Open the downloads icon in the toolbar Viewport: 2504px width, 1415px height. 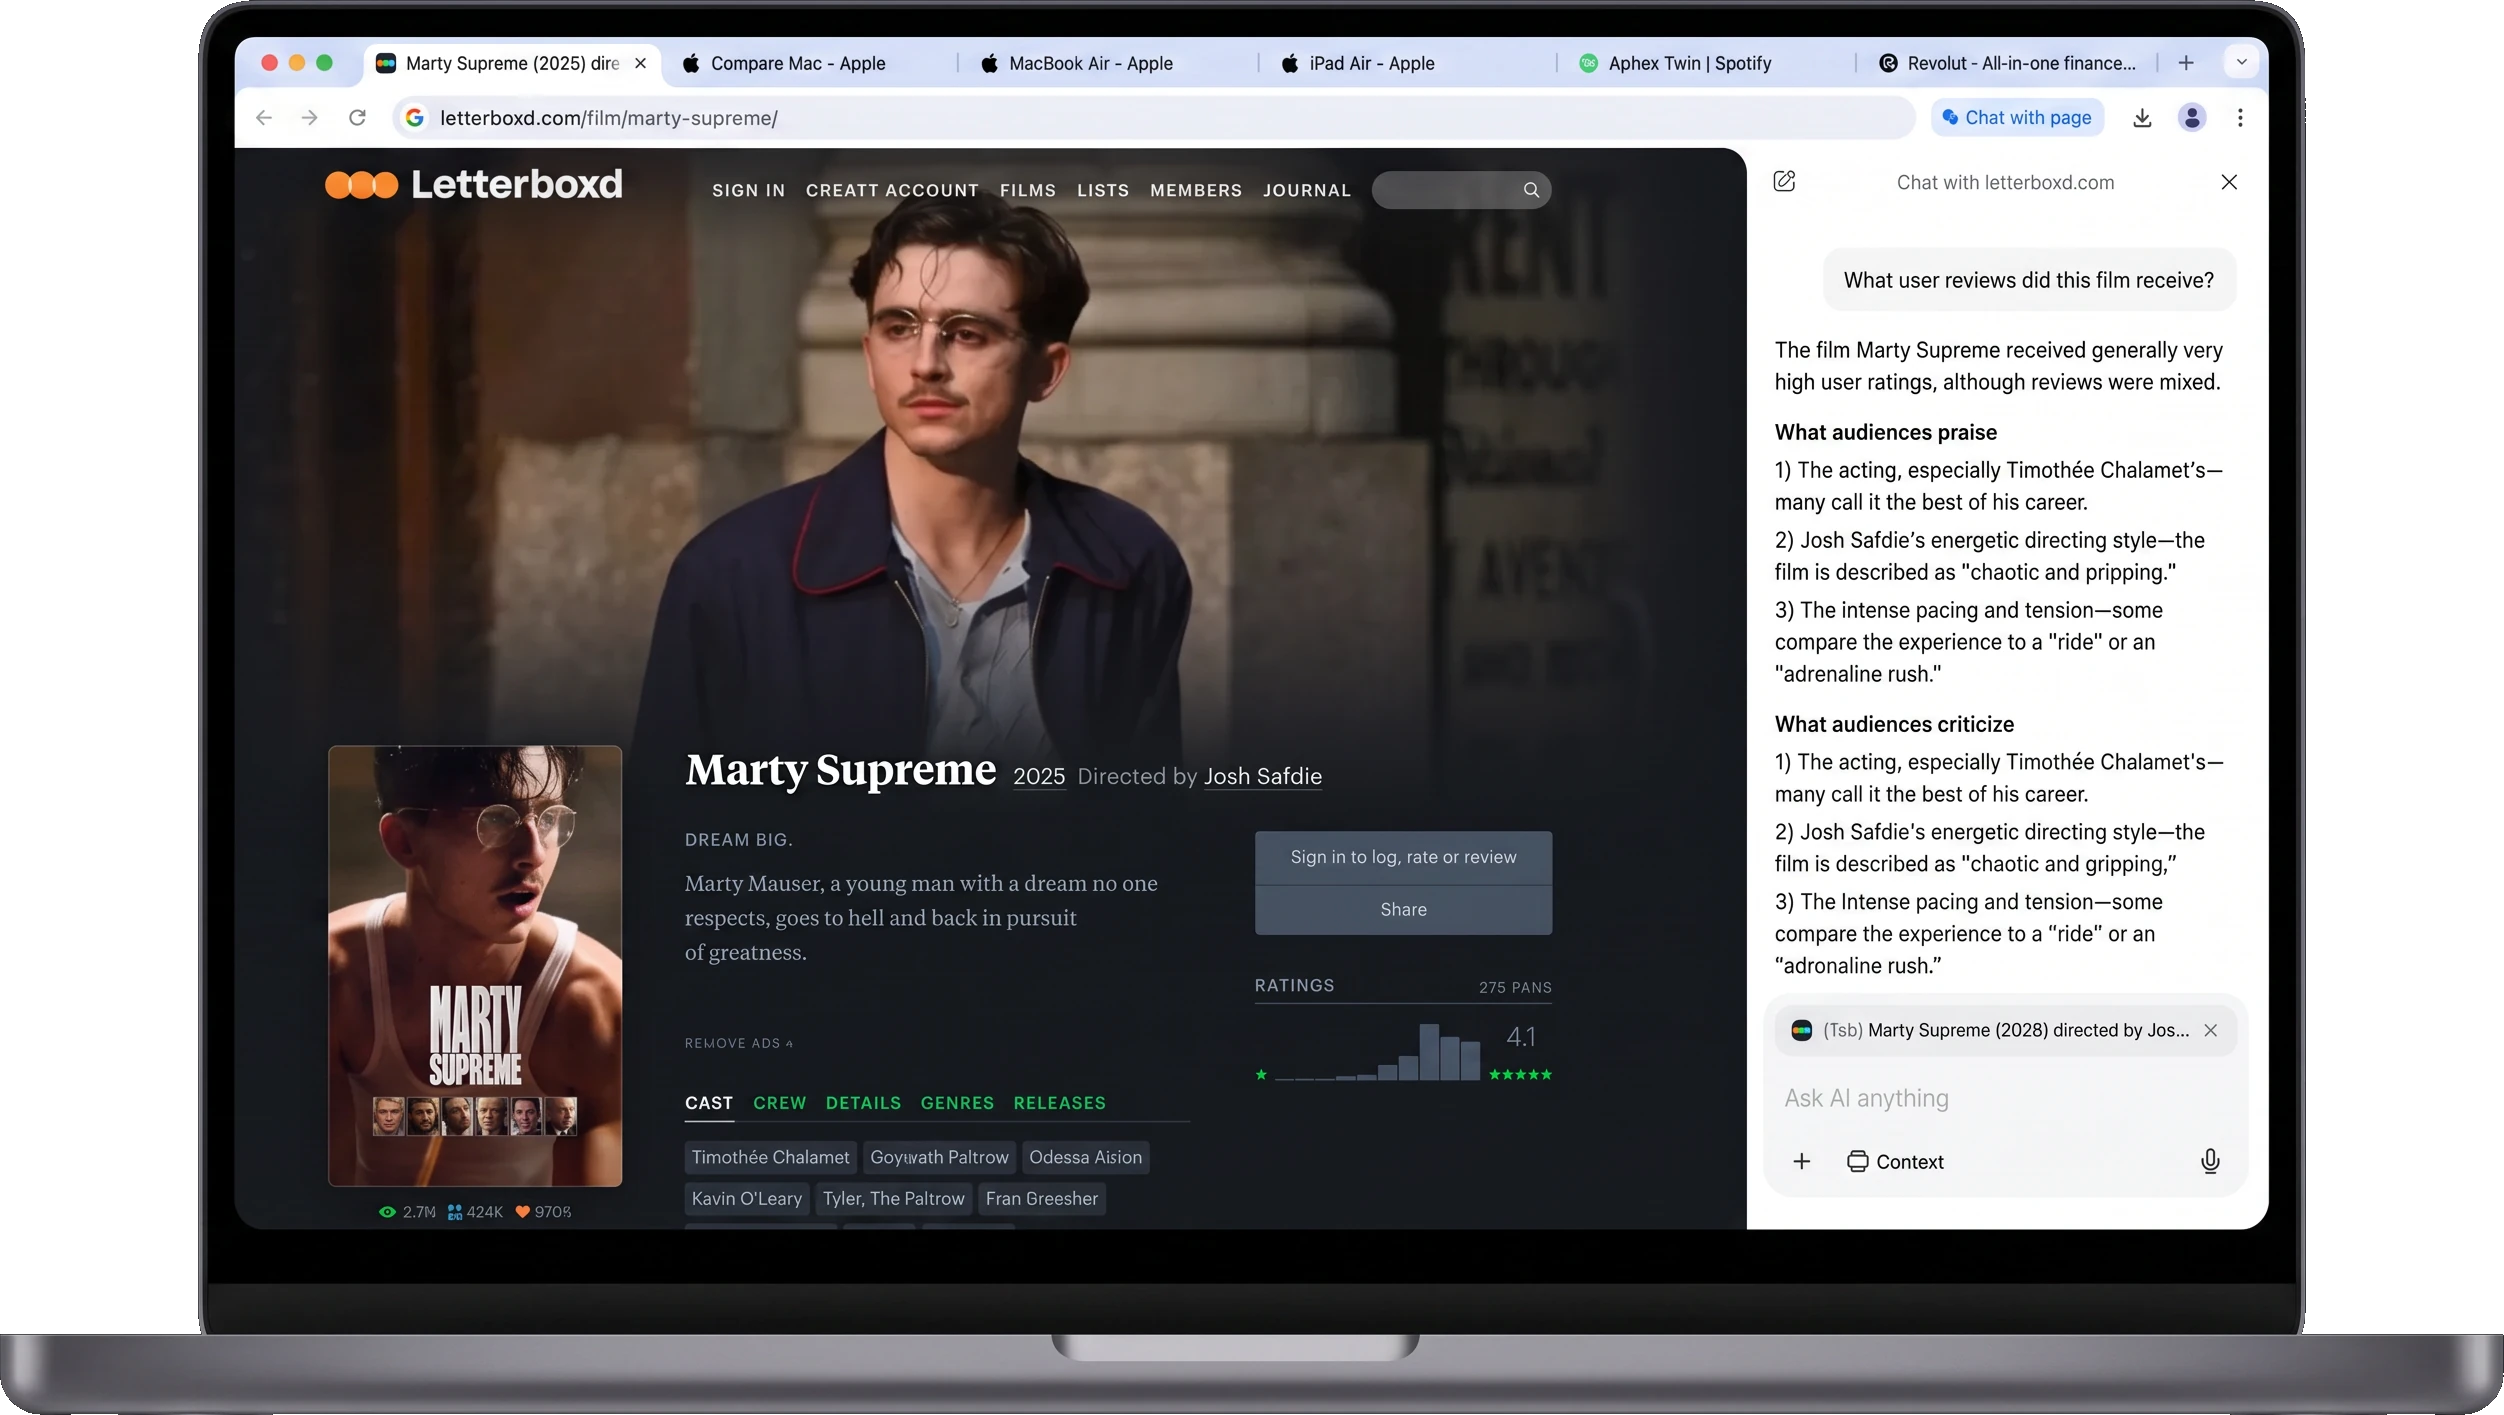pos(2142,118)
